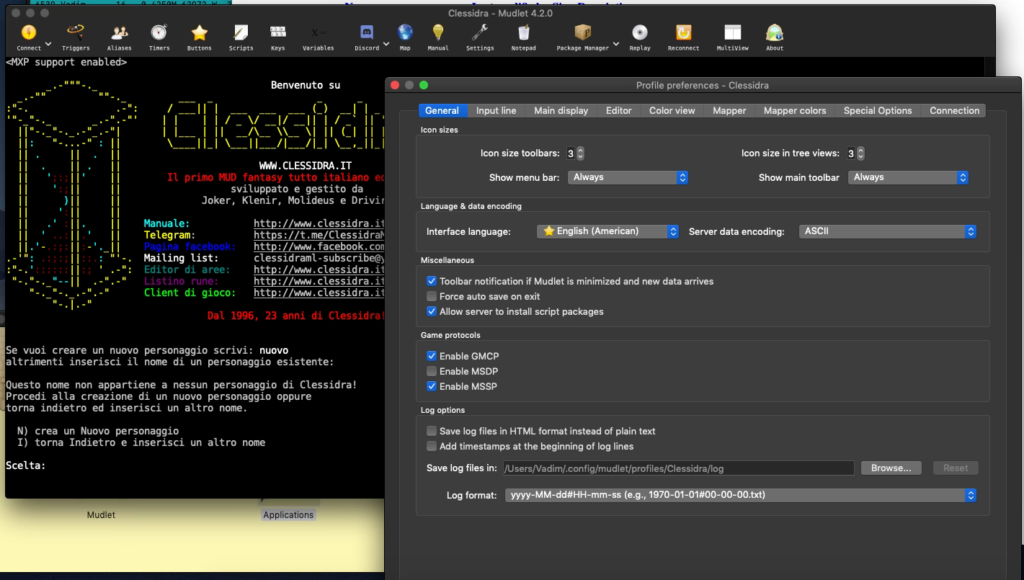The height and width of the screenshot is (580, 1024).
Task: Uncheck Enable MSSP
Action: (x=432, y=387)
